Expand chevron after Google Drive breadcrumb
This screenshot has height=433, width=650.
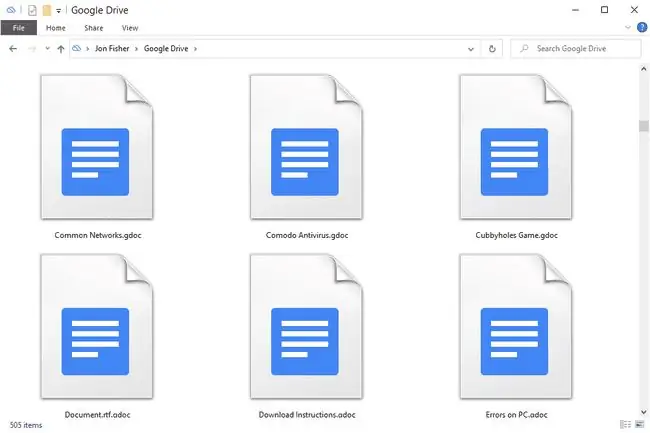195,49
